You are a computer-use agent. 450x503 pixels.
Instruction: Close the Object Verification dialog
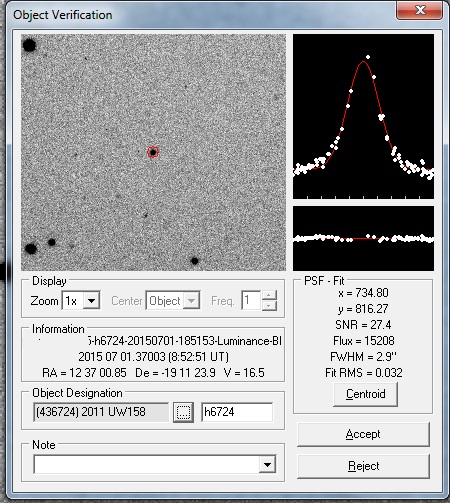(x=420, y=10)
